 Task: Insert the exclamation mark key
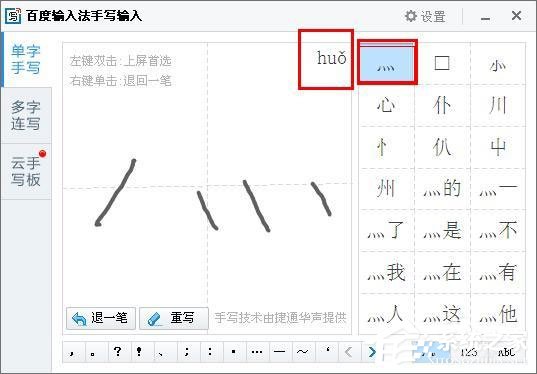(x=142, y=352)
